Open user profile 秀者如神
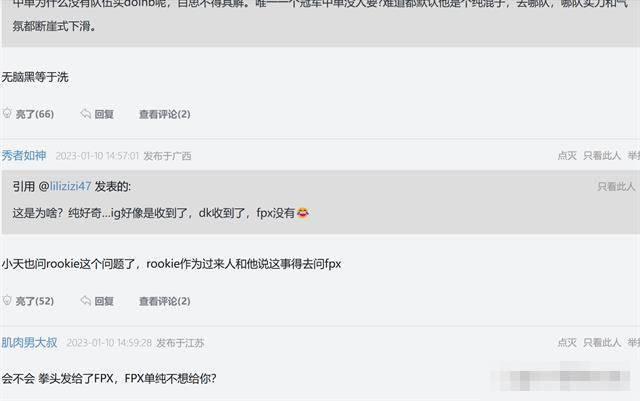This screenshot has height=401, width=640. coord(24,155)
